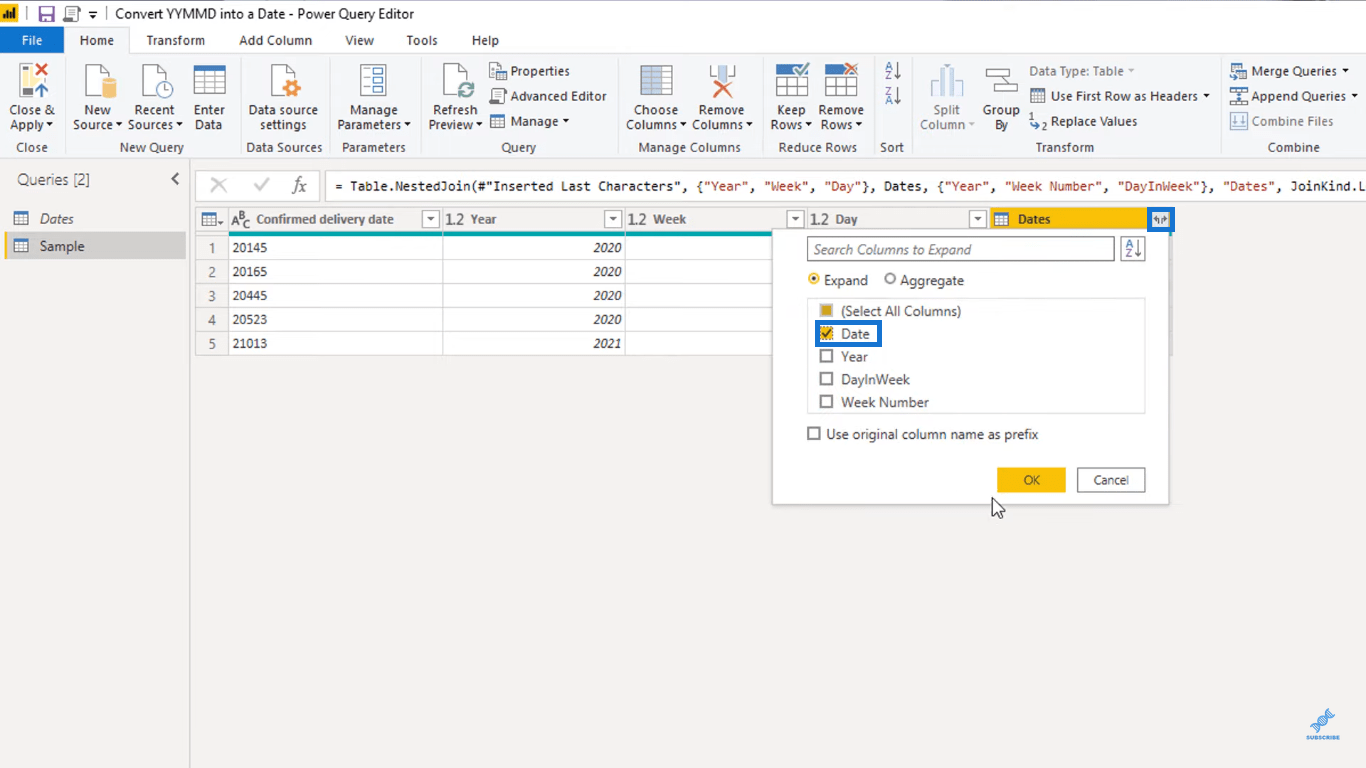
Task: Open the Data Type: Table dropdown
Action: 1082,71
